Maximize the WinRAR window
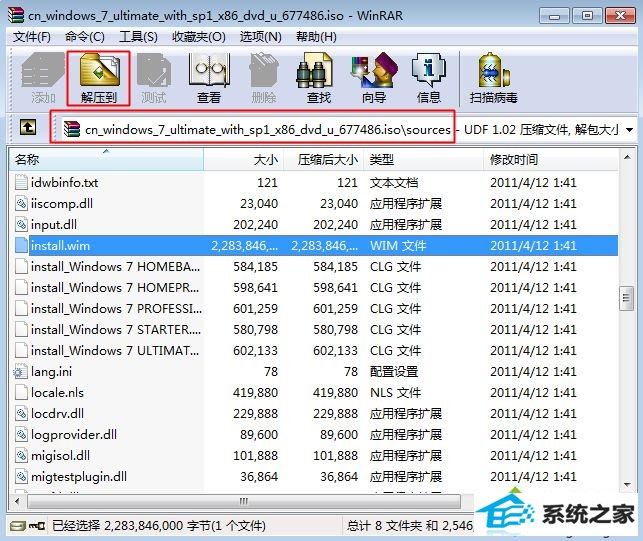The image size is (643, 541). tap(587, 16)
